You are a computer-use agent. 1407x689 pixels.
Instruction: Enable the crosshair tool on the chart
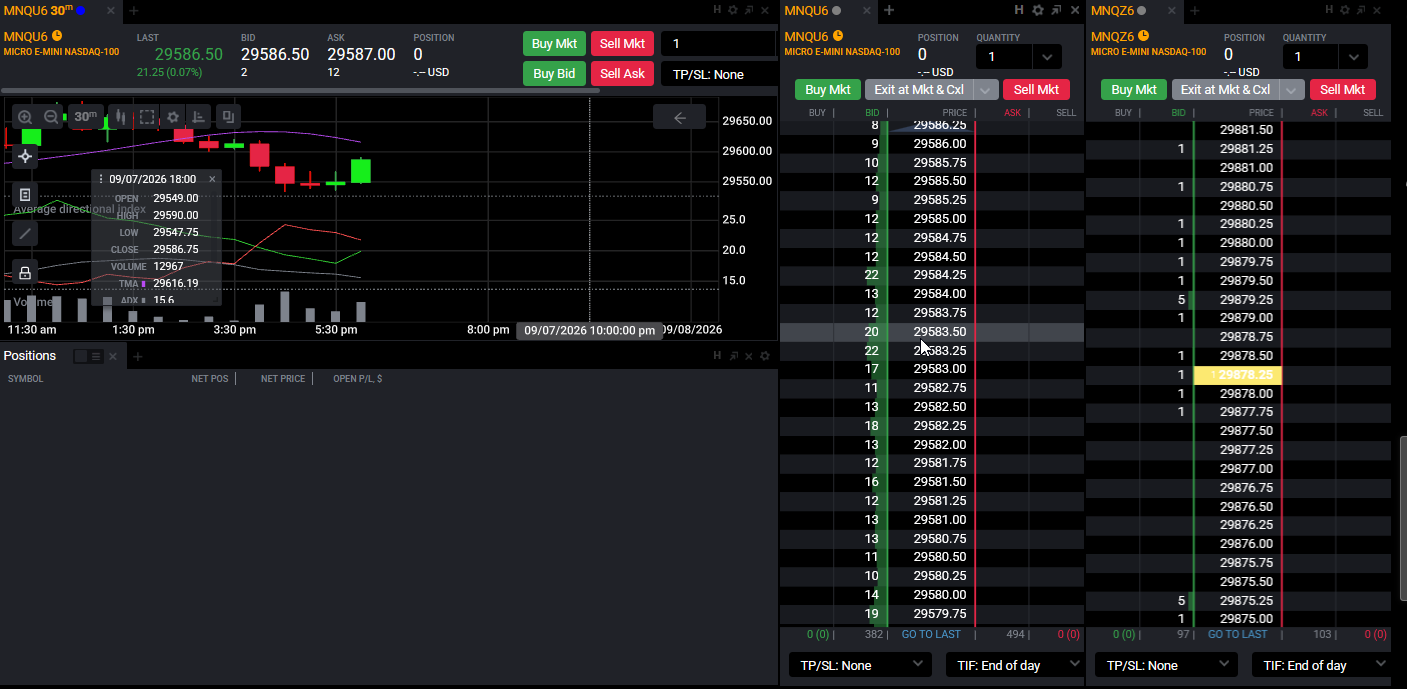(25, 156)
